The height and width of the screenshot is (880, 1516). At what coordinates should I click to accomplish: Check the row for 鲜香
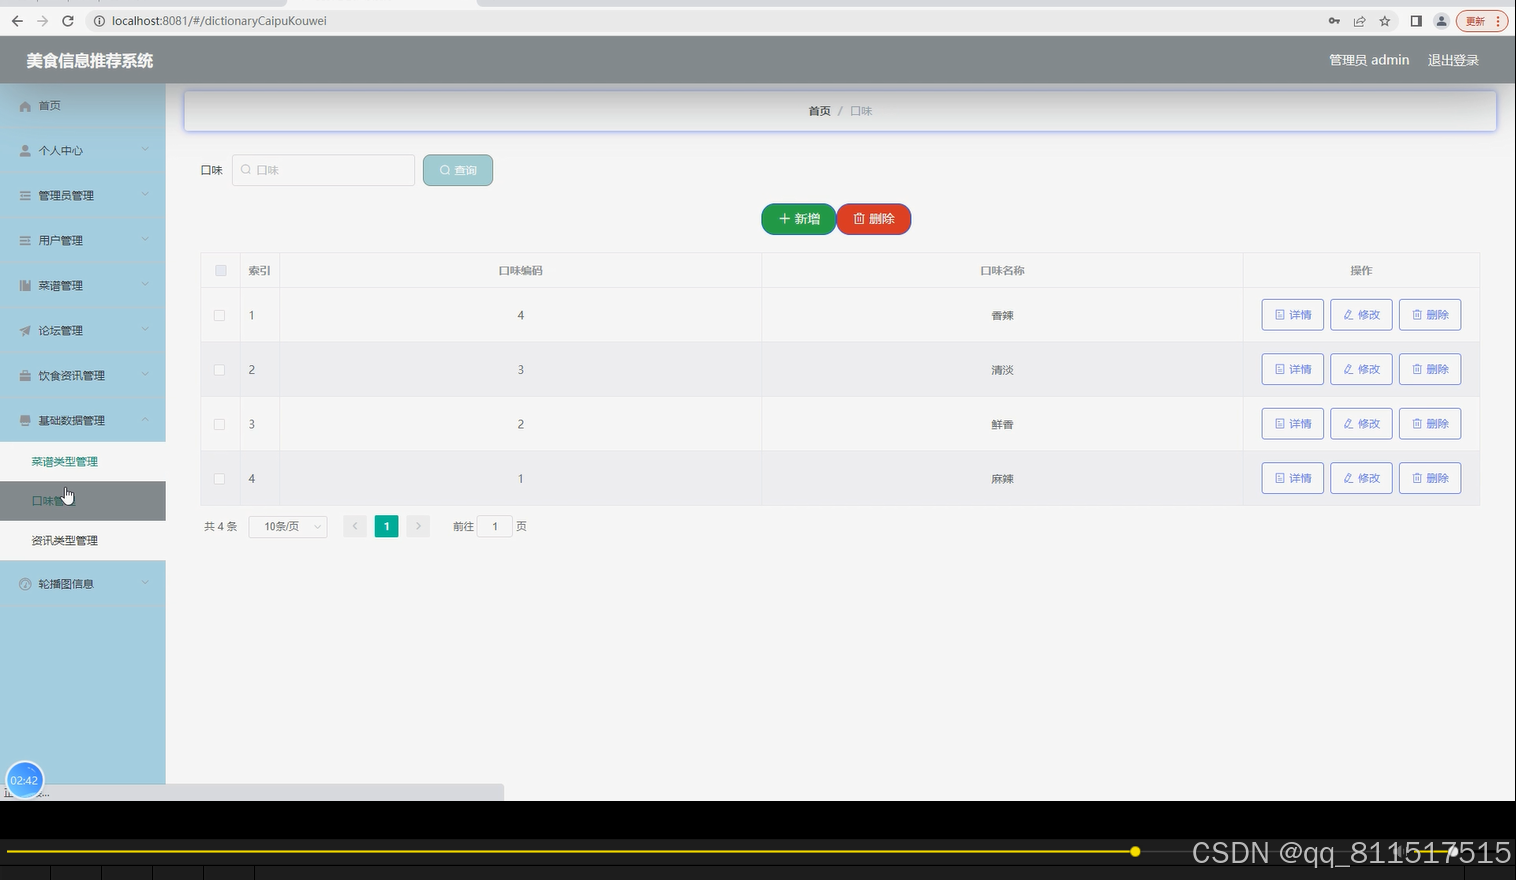click(219, 424)
